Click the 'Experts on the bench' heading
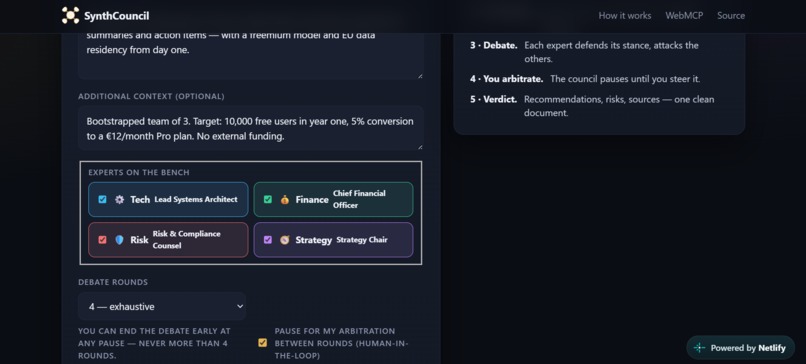 (139, 173)
